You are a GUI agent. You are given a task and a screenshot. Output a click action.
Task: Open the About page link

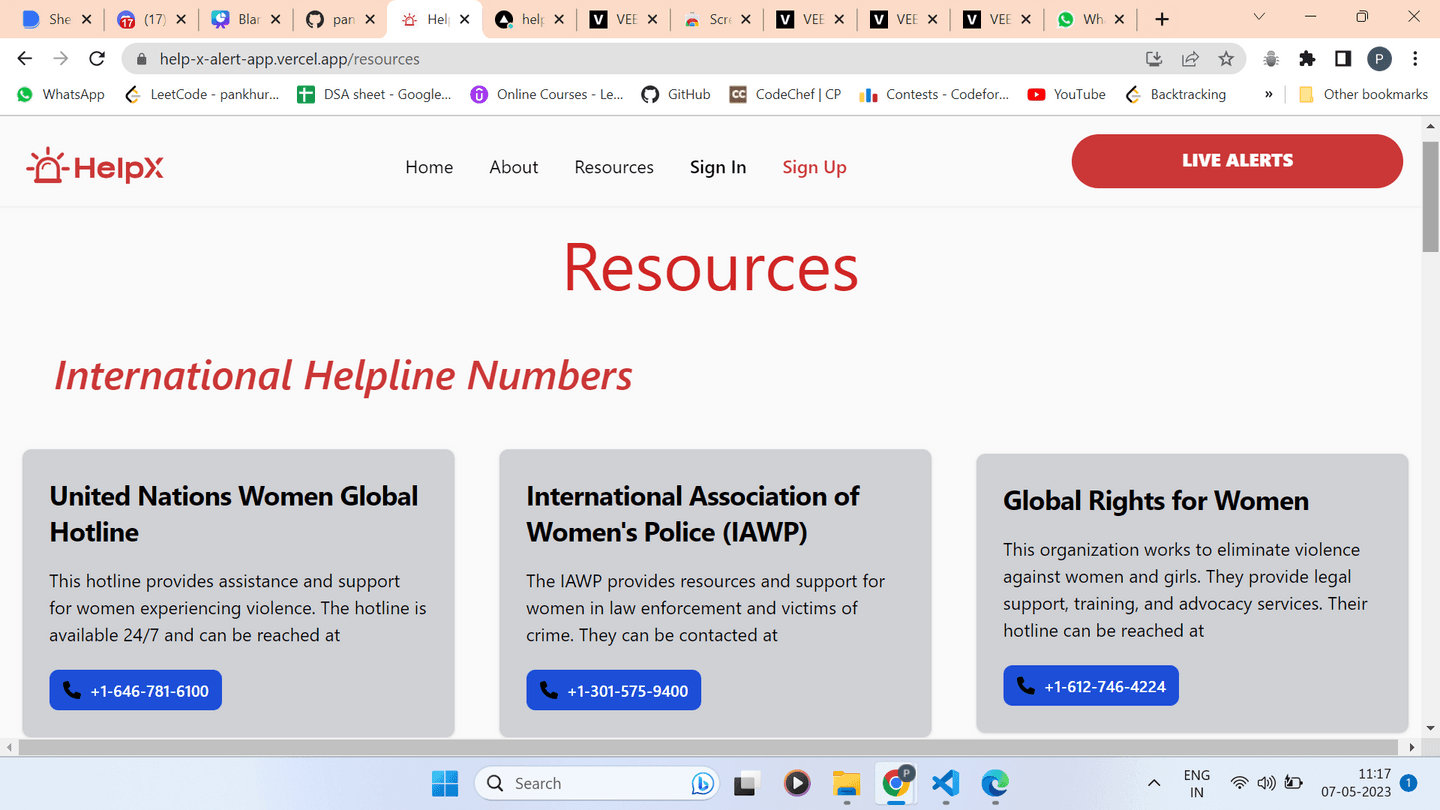coord(514,167)
